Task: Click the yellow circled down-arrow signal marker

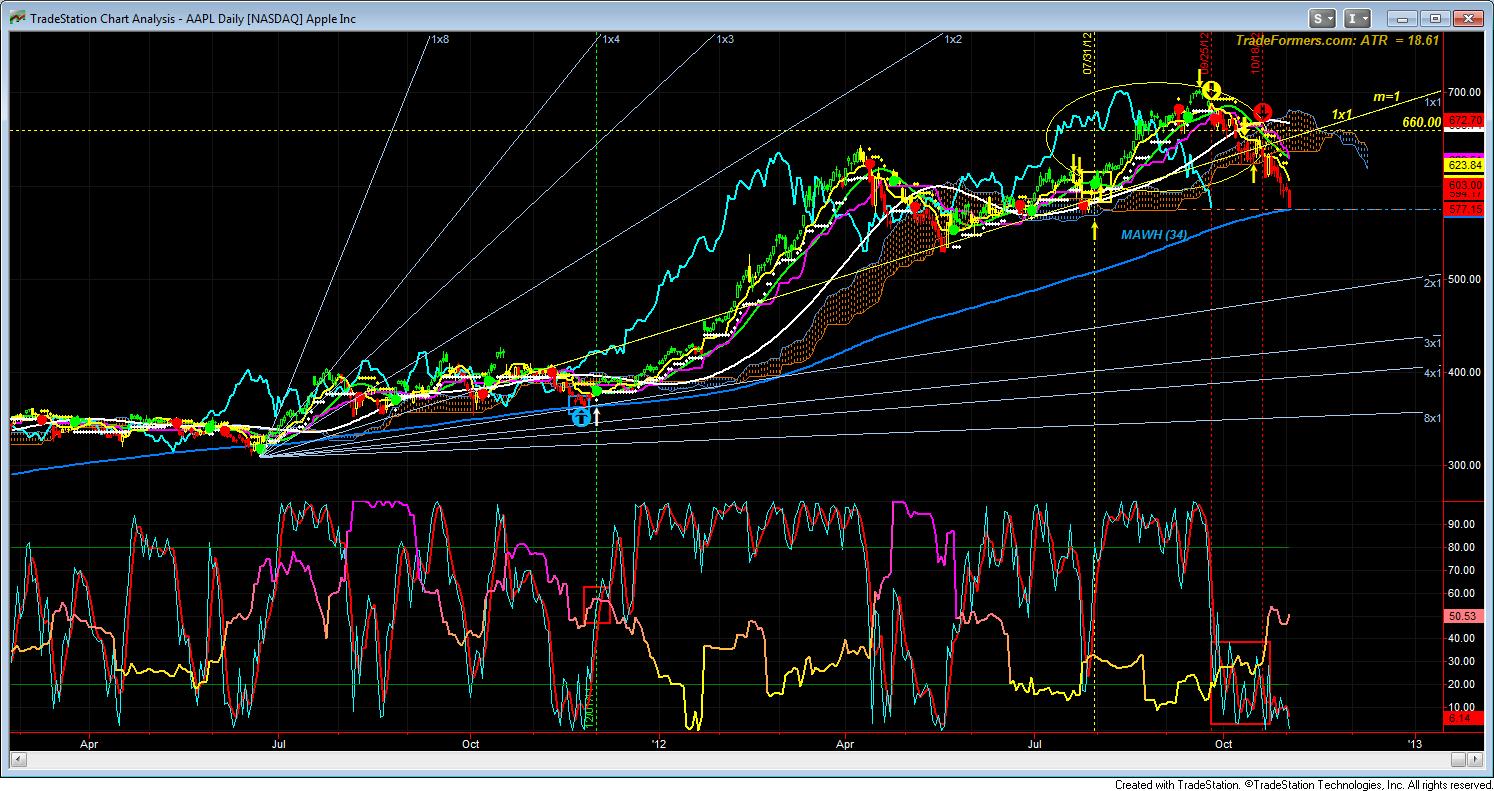Action: pyautogui.click(x=1211, y=89)
